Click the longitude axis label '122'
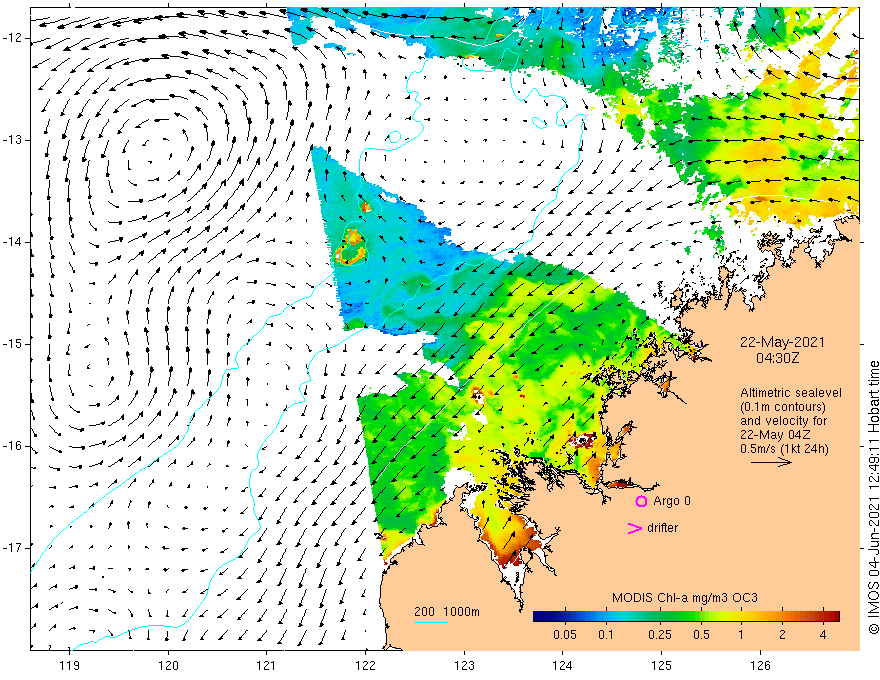Image resolution: width=880 pixels, height=680 pixels. (x=365, y=665)
